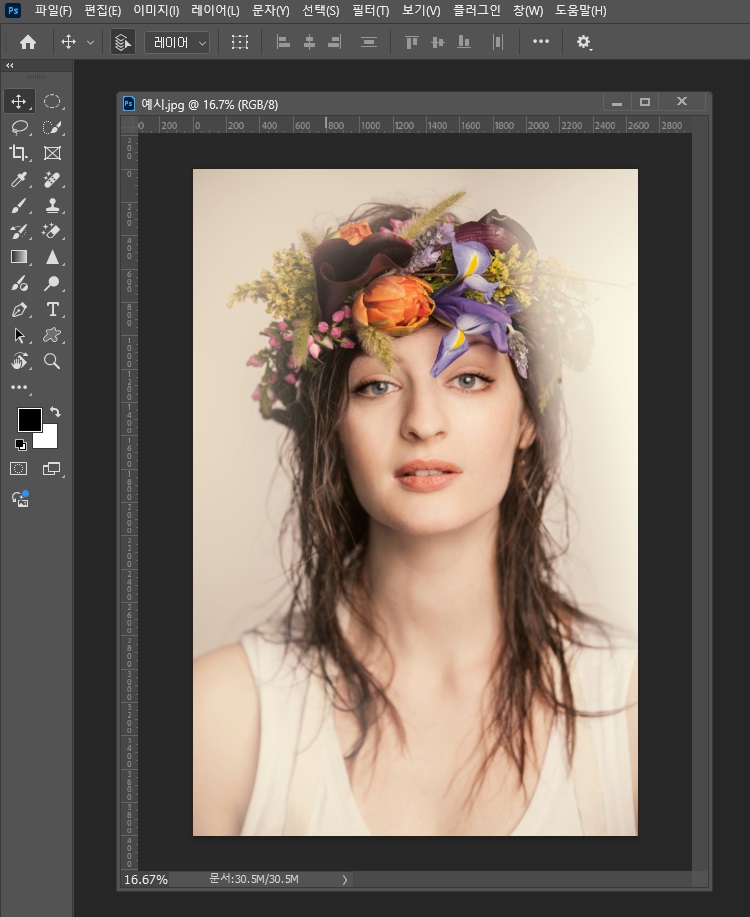Select the Clone Stamp tool
The width and height of the screenshot is (750, 917).
[x=52, y=205]
